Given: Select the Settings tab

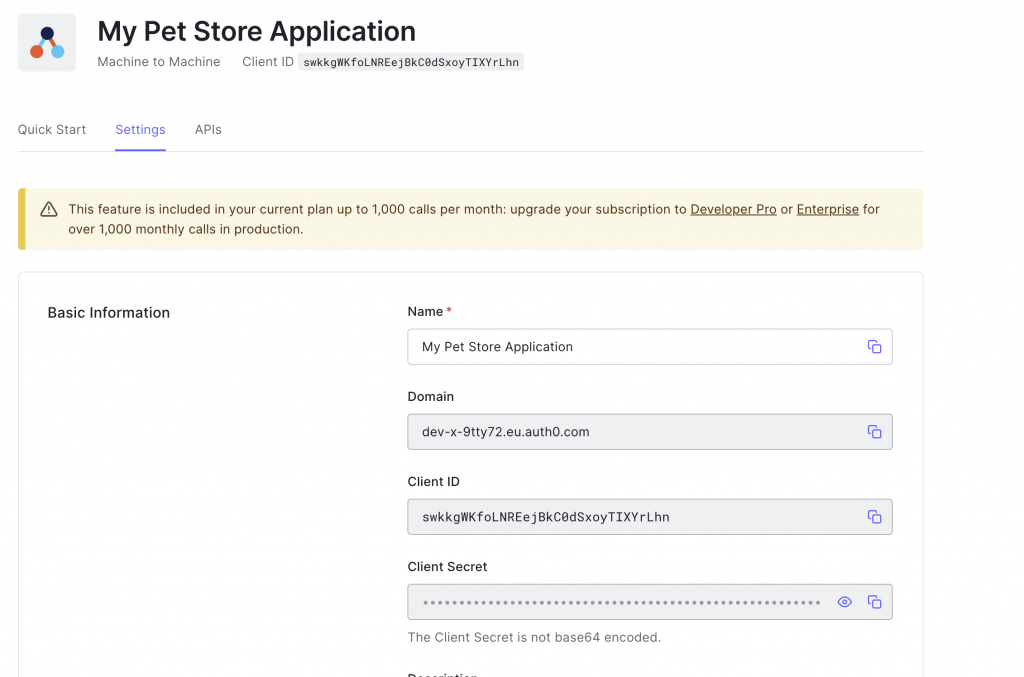Looking at the screenshot, I should coord(140,129).
